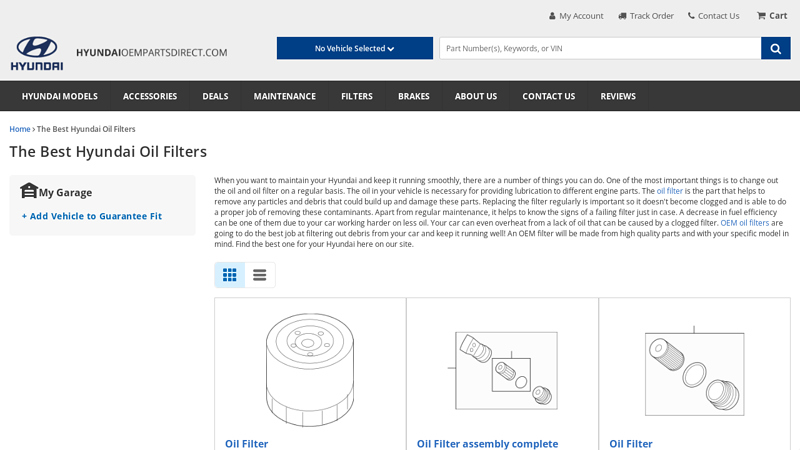Open the HYUNDAI MODELS menu
The height and width of the screenshot is (450, 800).
click(60, 96)
